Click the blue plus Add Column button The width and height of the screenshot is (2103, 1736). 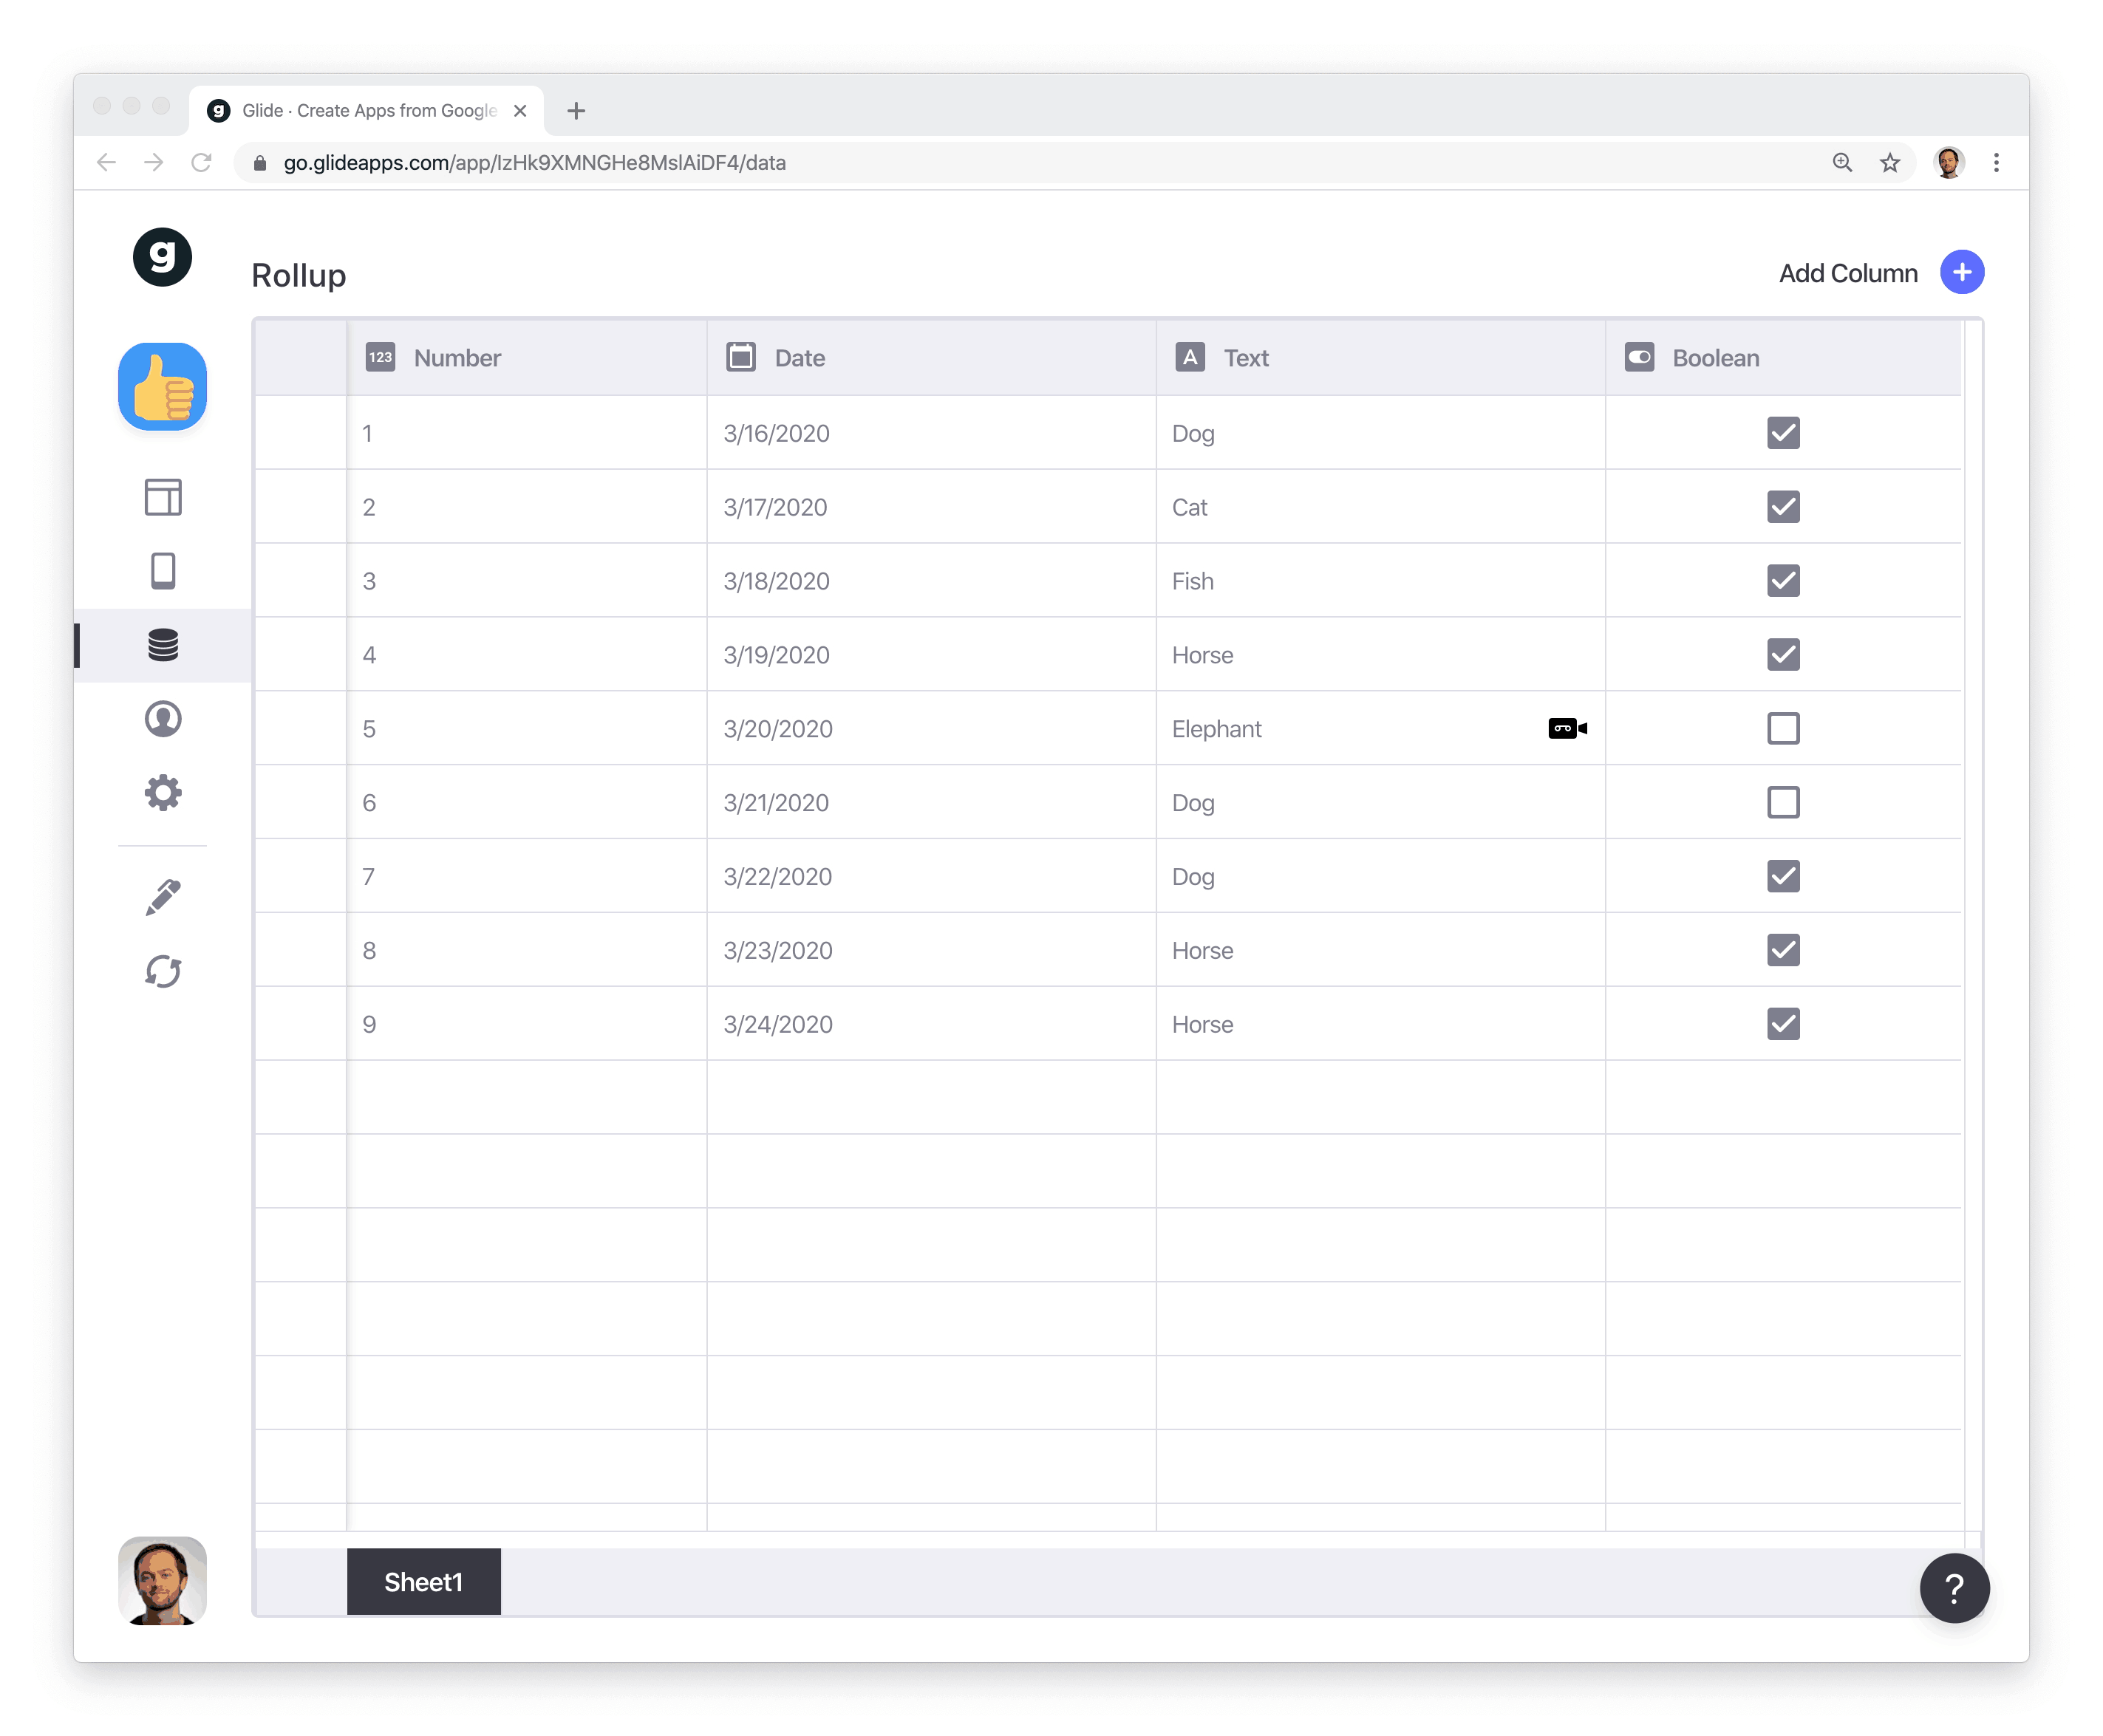[x=1961, y=272]
